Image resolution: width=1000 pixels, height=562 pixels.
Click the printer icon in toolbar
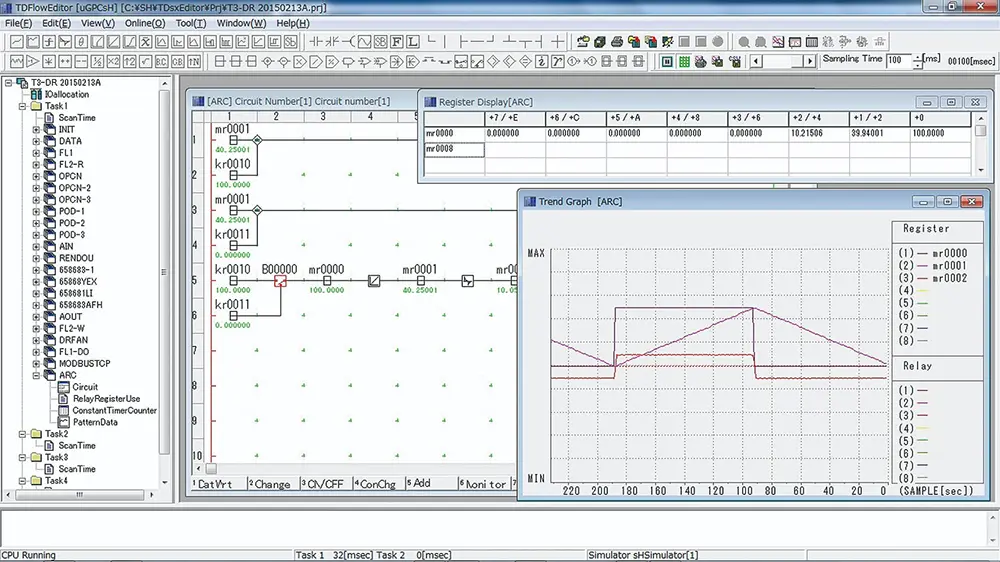616,42
